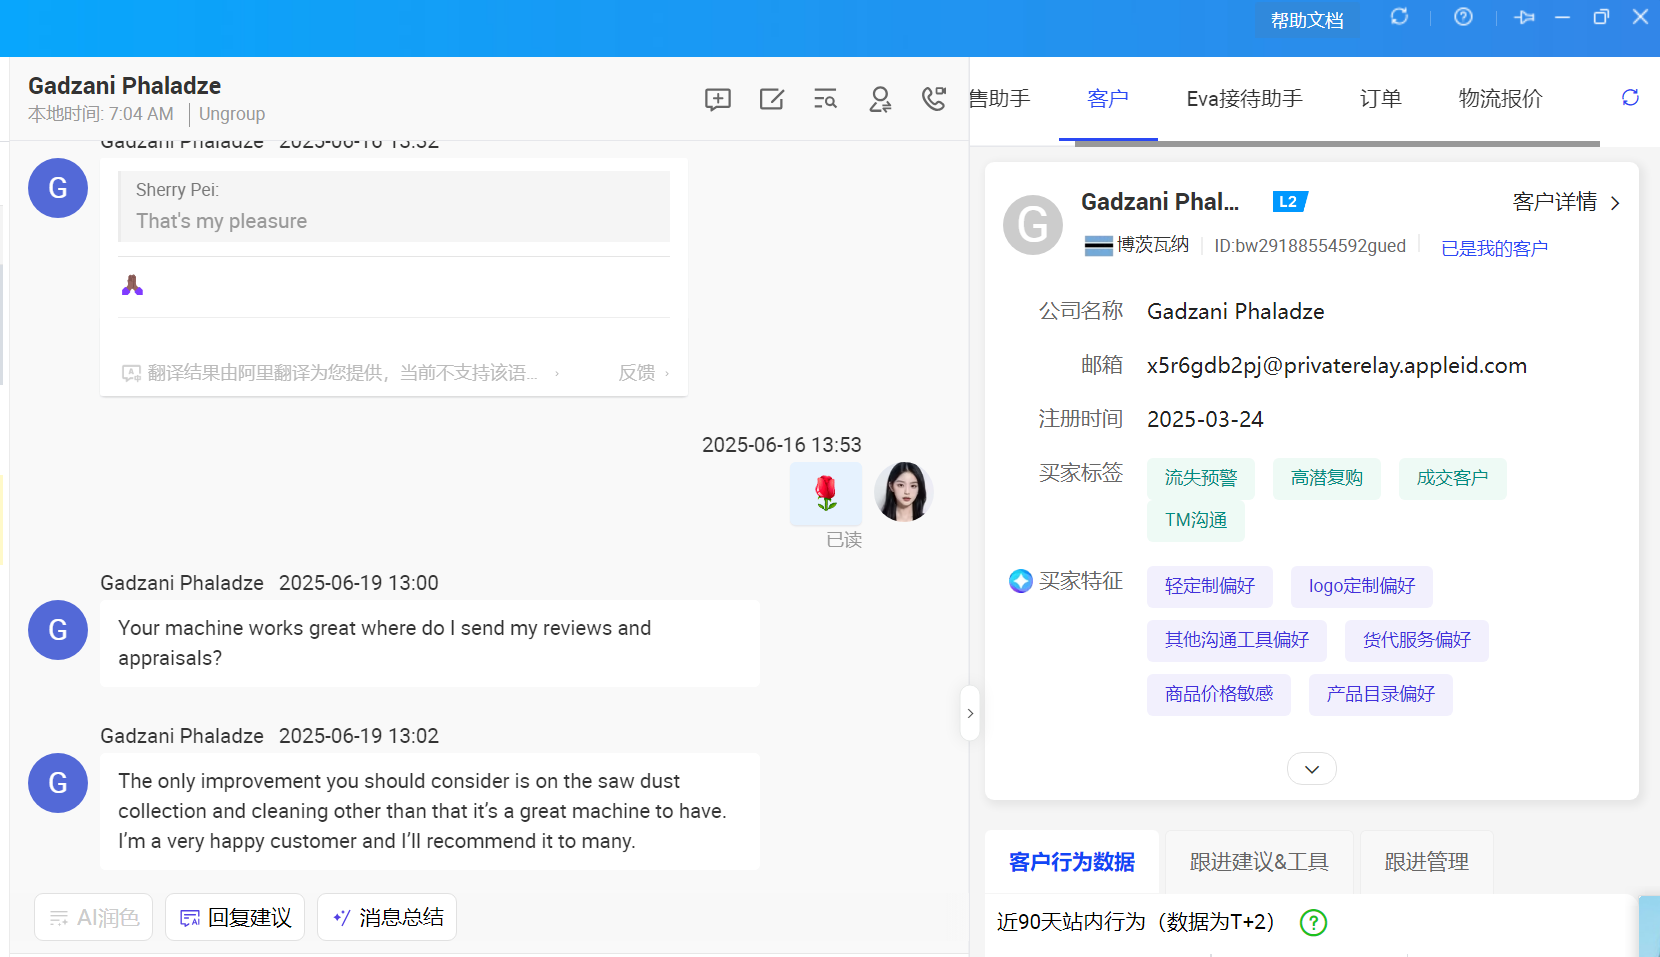The width and height of the screenshot is (1660, 957).
Task: Click the 反馈 link under the translation
Action: [x=637, y=373]
